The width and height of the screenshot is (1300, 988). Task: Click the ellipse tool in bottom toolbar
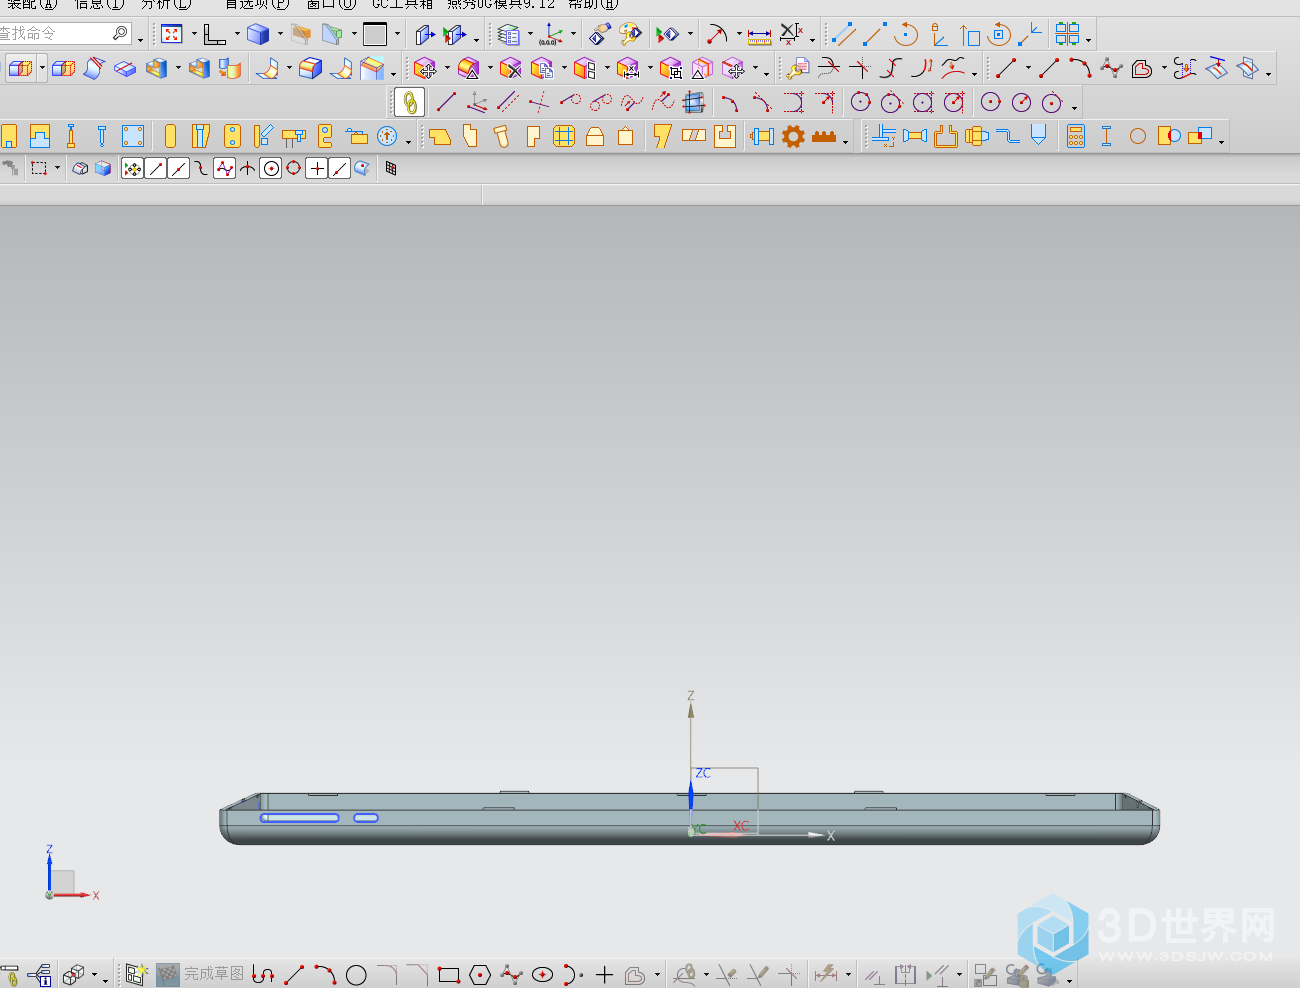tap(543, 975)
